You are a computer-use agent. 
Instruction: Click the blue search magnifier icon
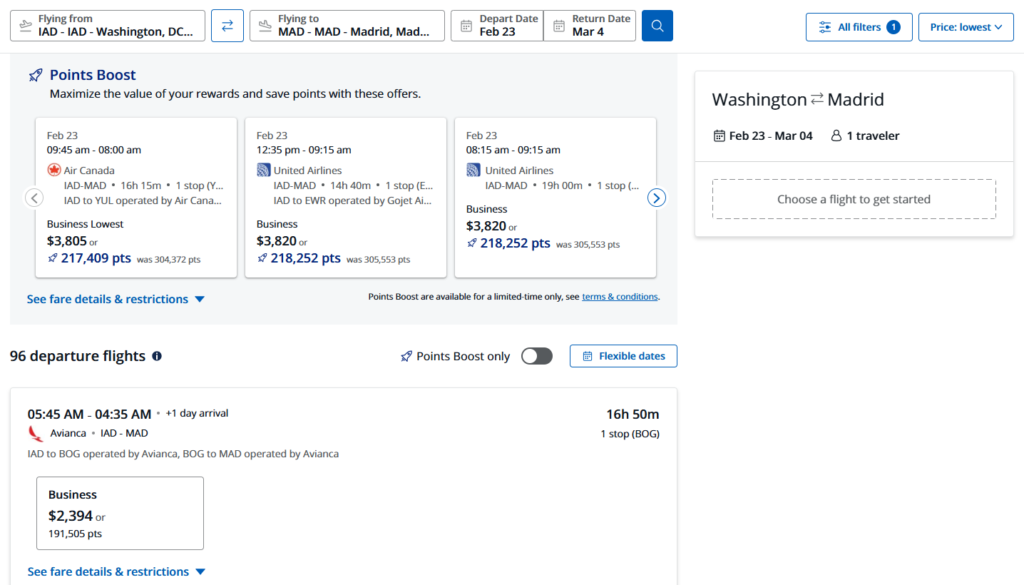pyautogui.click(x=657, y=26)
